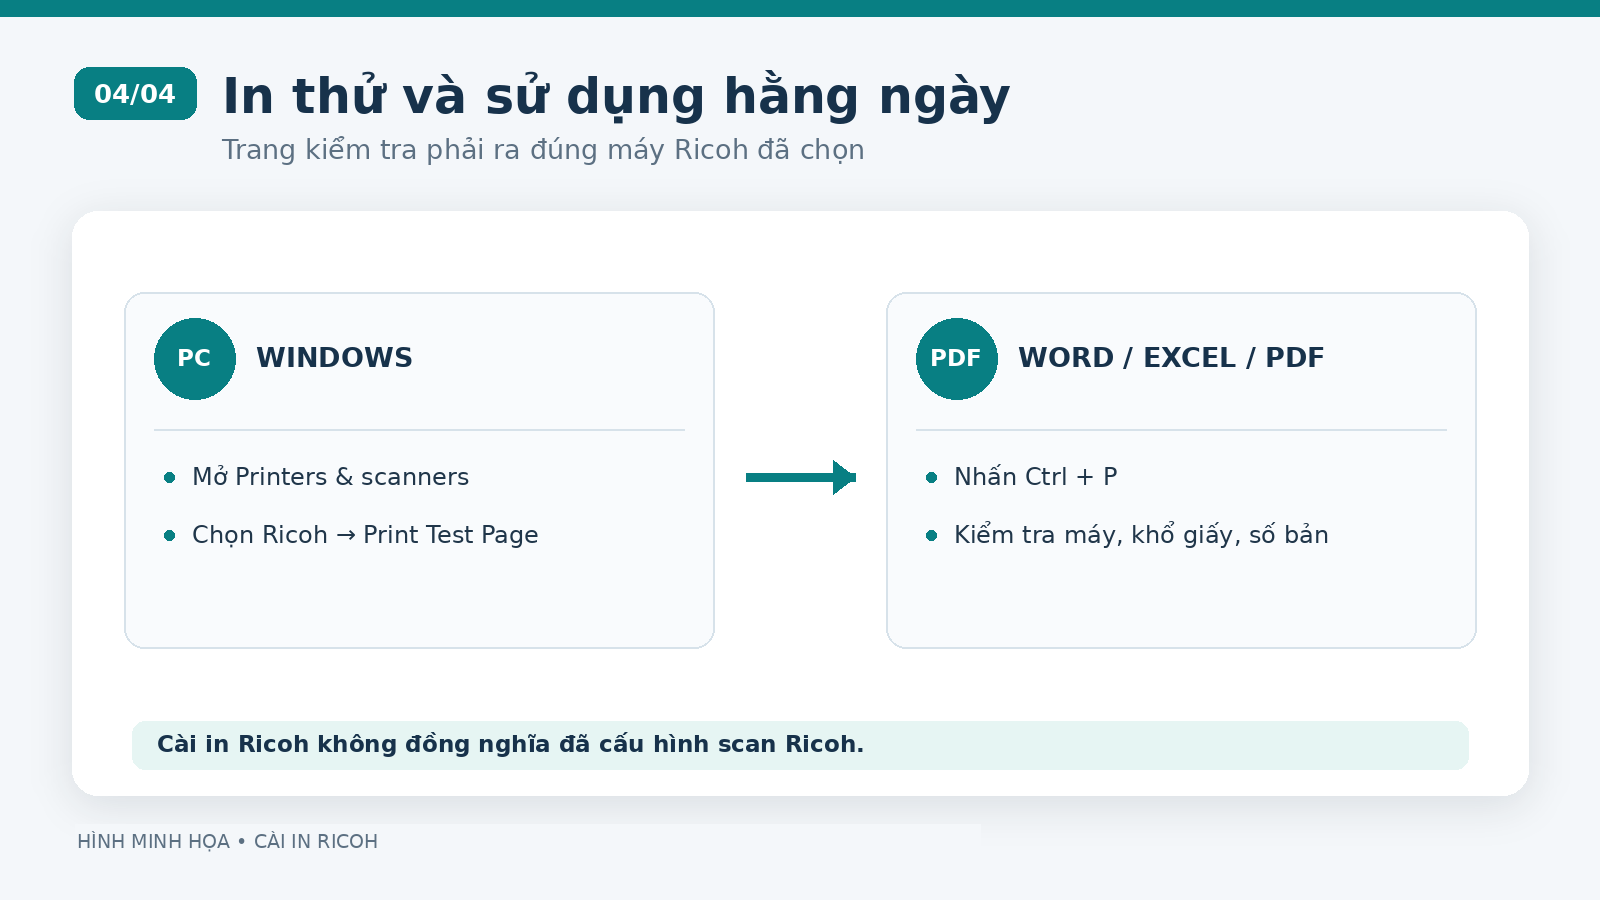
Task: Click the "Nhấn Ctrl + P" line
Action: (1035, 477)
